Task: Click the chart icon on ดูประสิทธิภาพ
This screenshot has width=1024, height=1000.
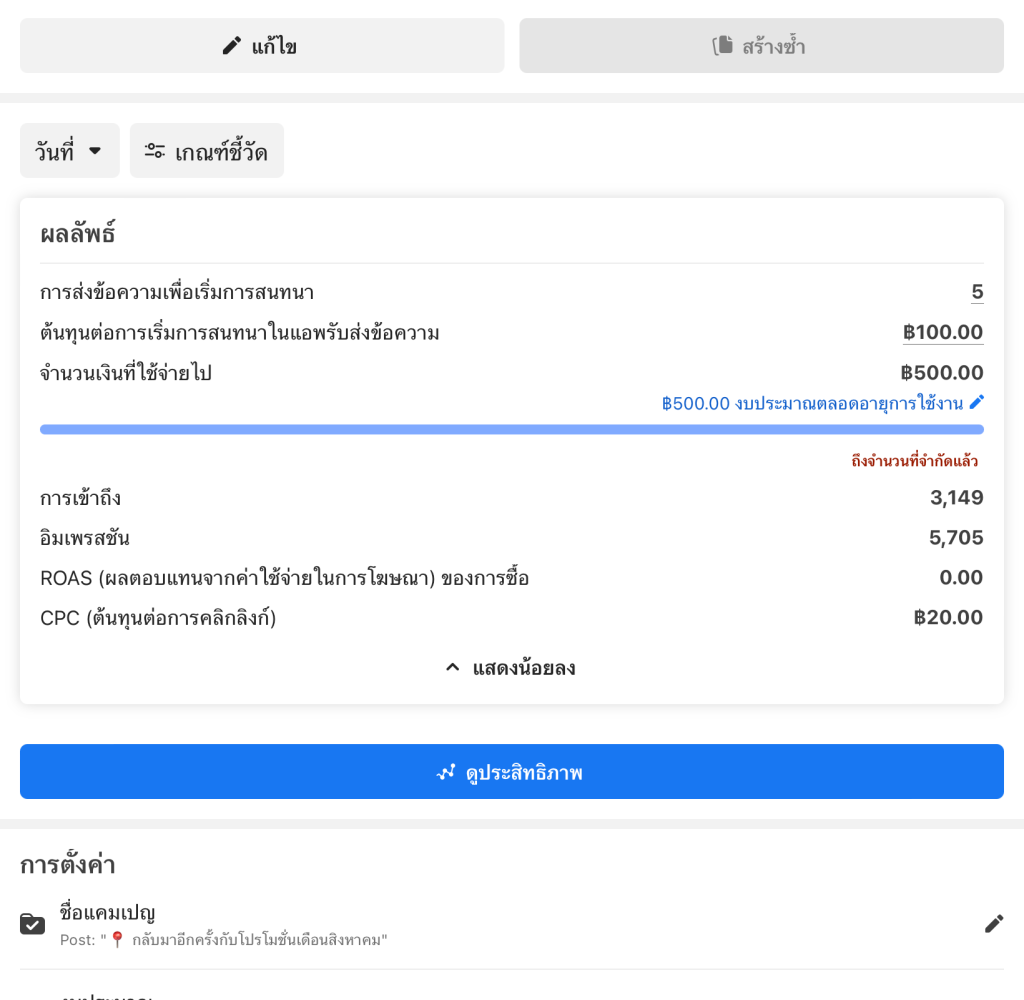Action: coord(446,772)
